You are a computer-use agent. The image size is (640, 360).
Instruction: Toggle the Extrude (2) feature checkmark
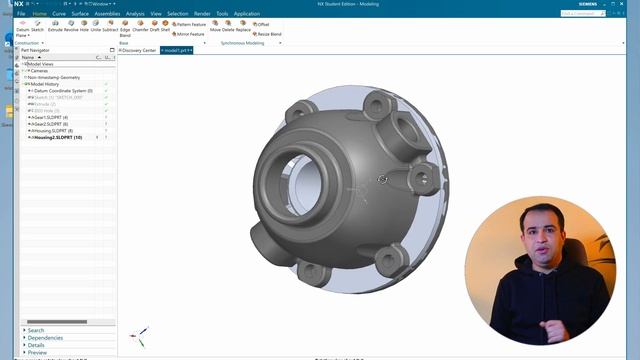[x=106, y=104]
